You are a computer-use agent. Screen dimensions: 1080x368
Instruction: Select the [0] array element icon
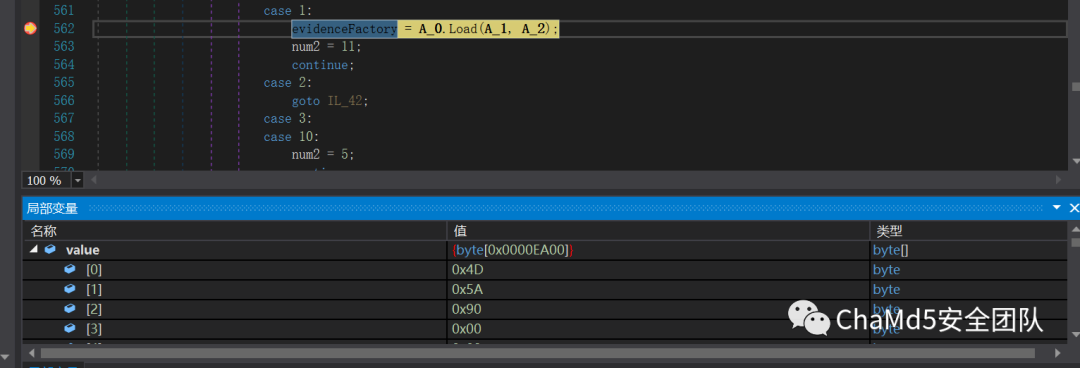pyautogui.click(x=70, y=269)
